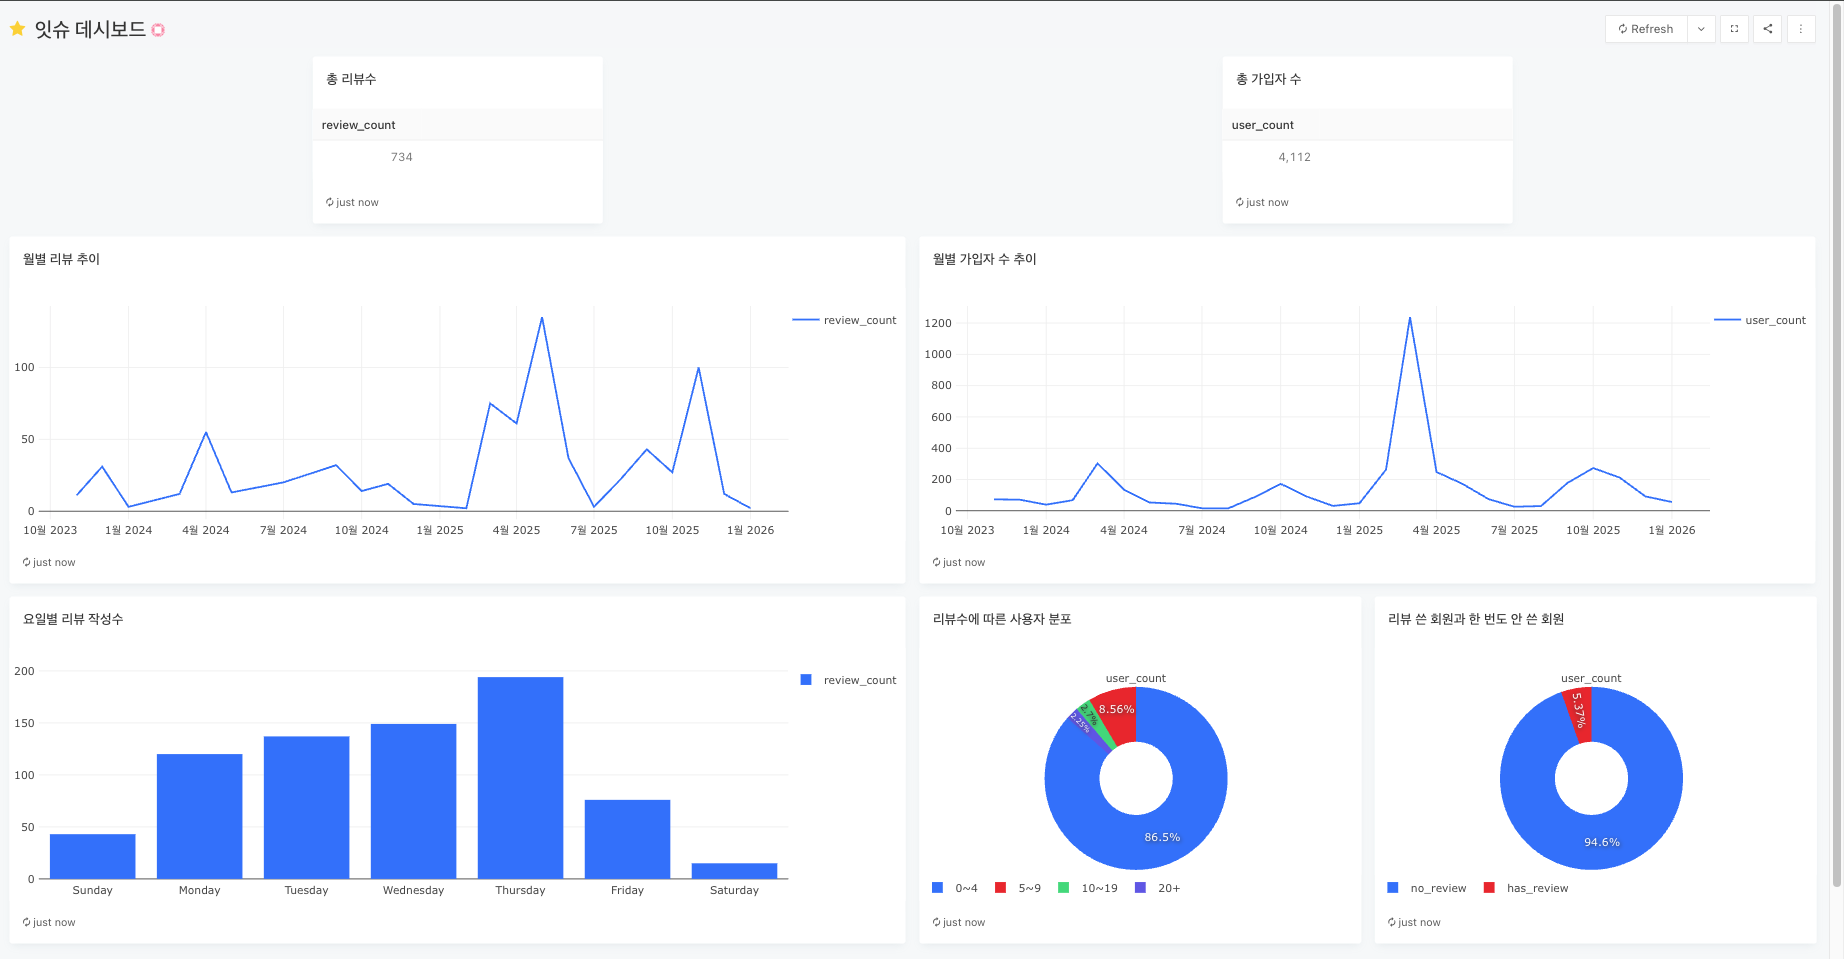This screenshot has height=959, width=1844.
Task: Click the review_count column header
Action: point(358,125)
